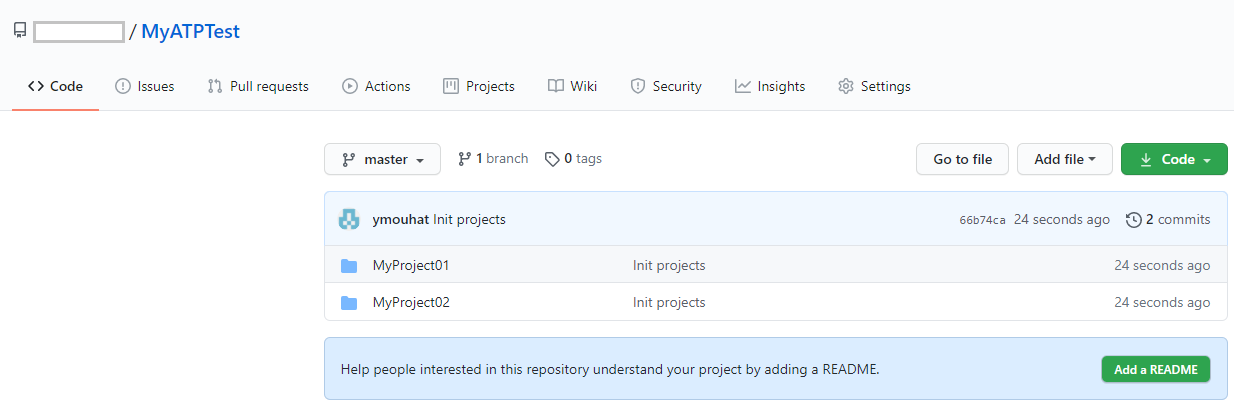Open the Insights tab
The image size is (1234, 415).
[770, 87]
